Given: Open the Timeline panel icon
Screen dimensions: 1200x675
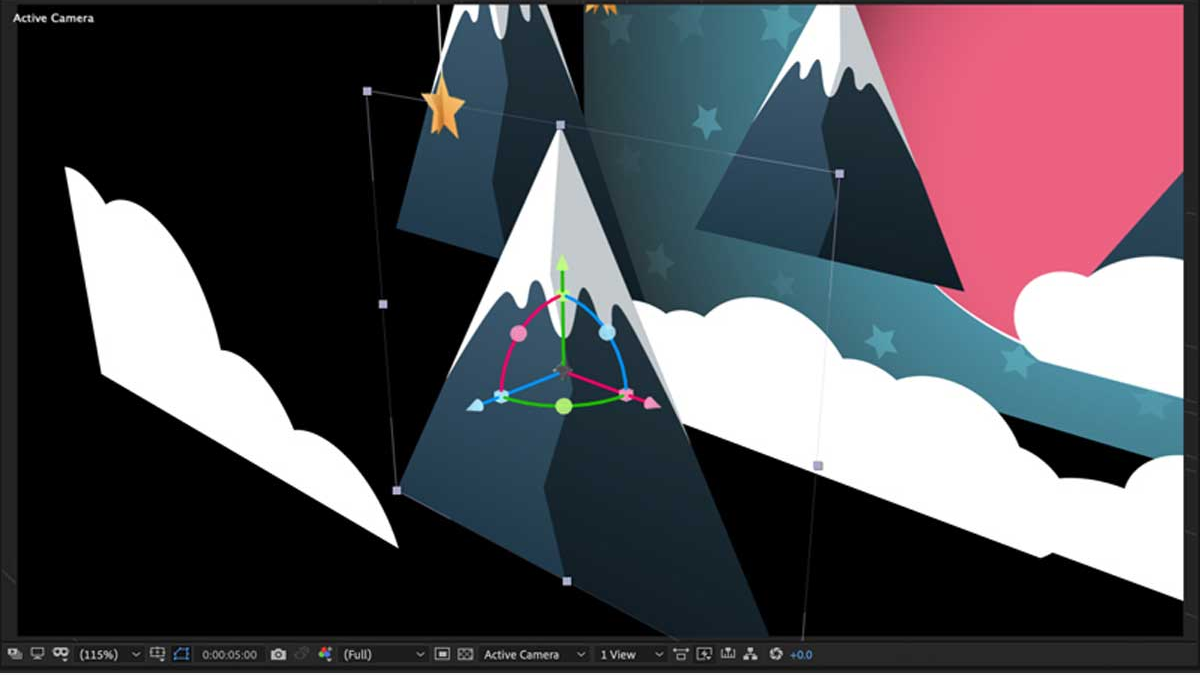Looking at the screenshot, I should 727,654.
